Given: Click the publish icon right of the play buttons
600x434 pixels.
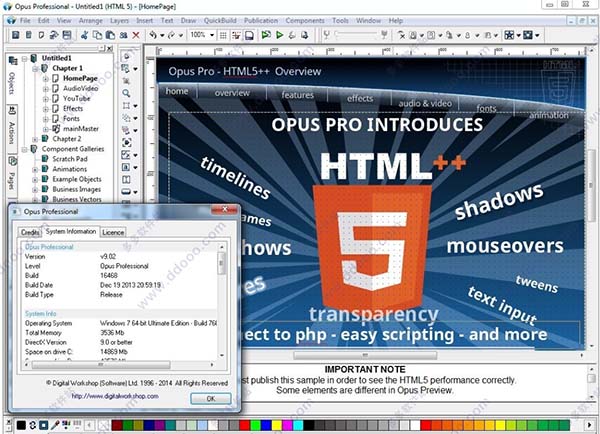Looking at the screenshot, I should (x=305, y=35).
